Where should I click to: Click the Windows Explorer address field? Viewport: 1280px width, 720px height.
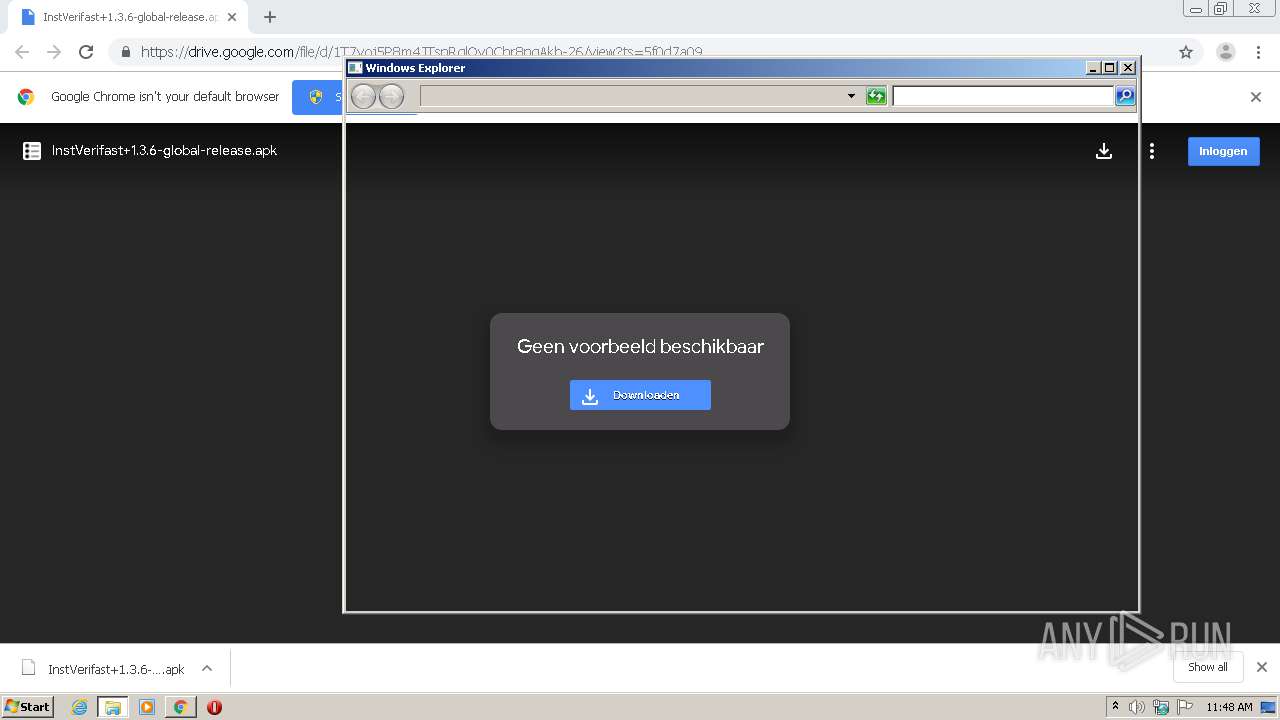tap(632, 96)
